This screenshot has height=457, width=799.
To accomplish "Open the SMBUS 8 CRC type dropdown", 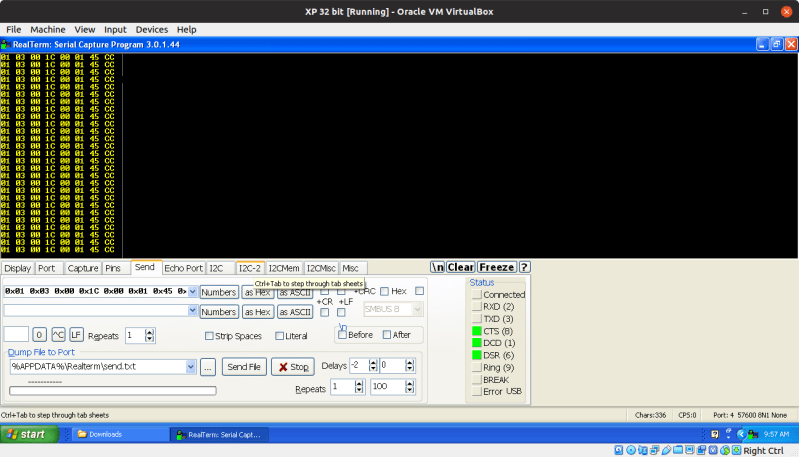I will [417, 309].
